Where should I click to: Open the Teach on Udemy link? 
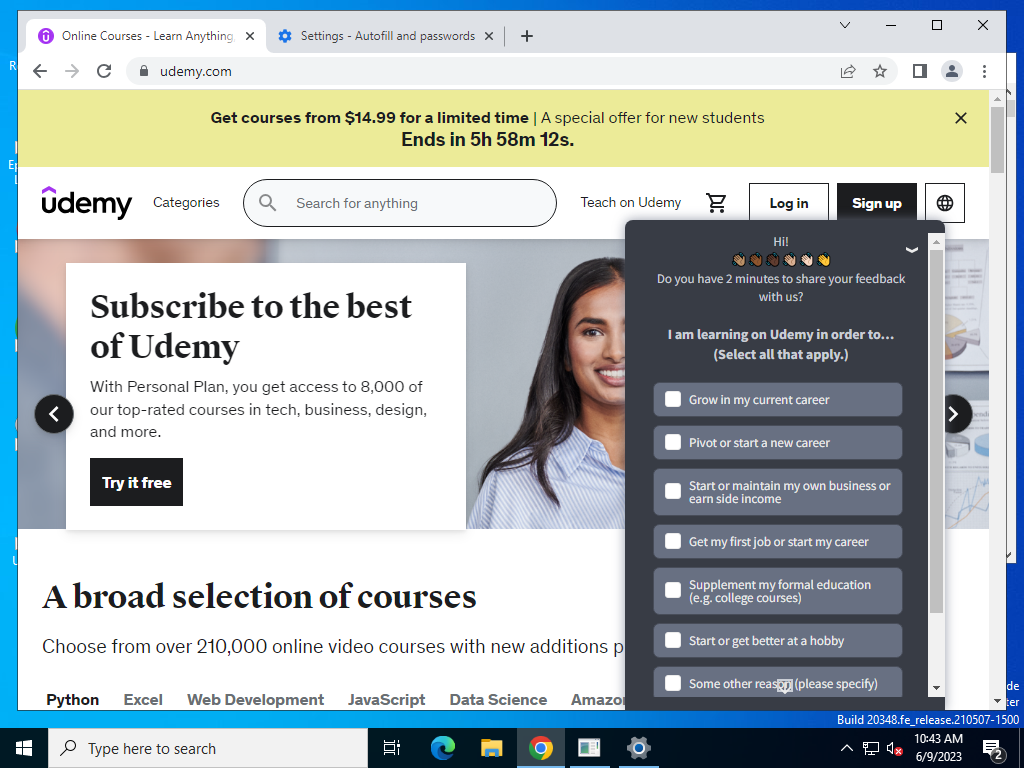[x=631, y=202]
